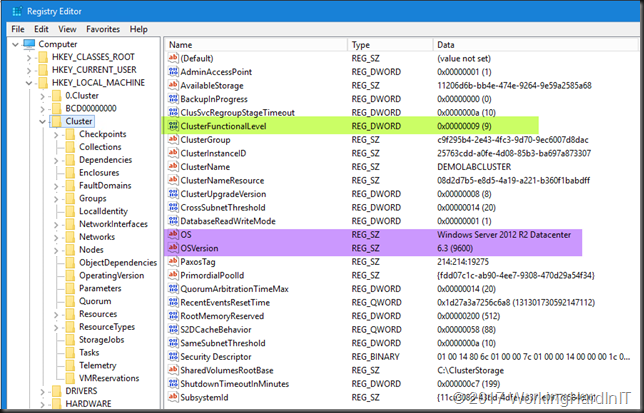Expand the Checkpoints subkey
This screenshot has height=413, width=644.
(x=56, y=135)
